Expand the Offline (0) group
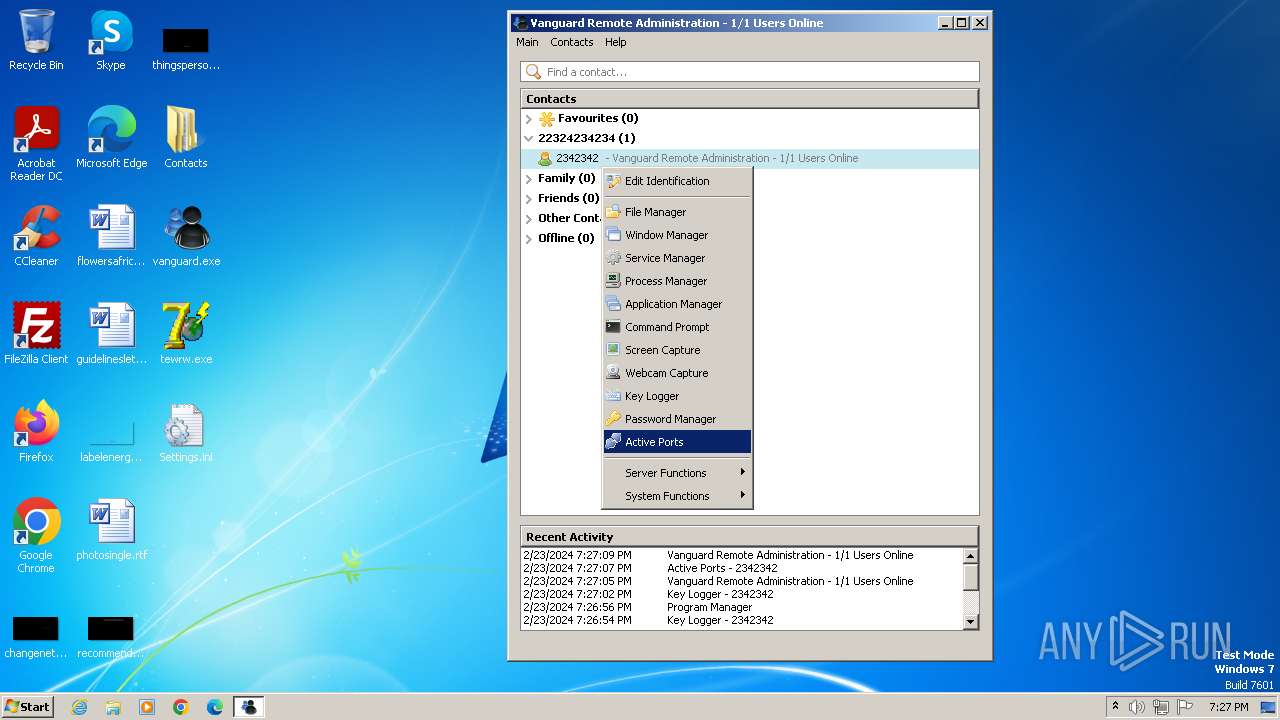The image size is (1280, 720). (529, 238)
